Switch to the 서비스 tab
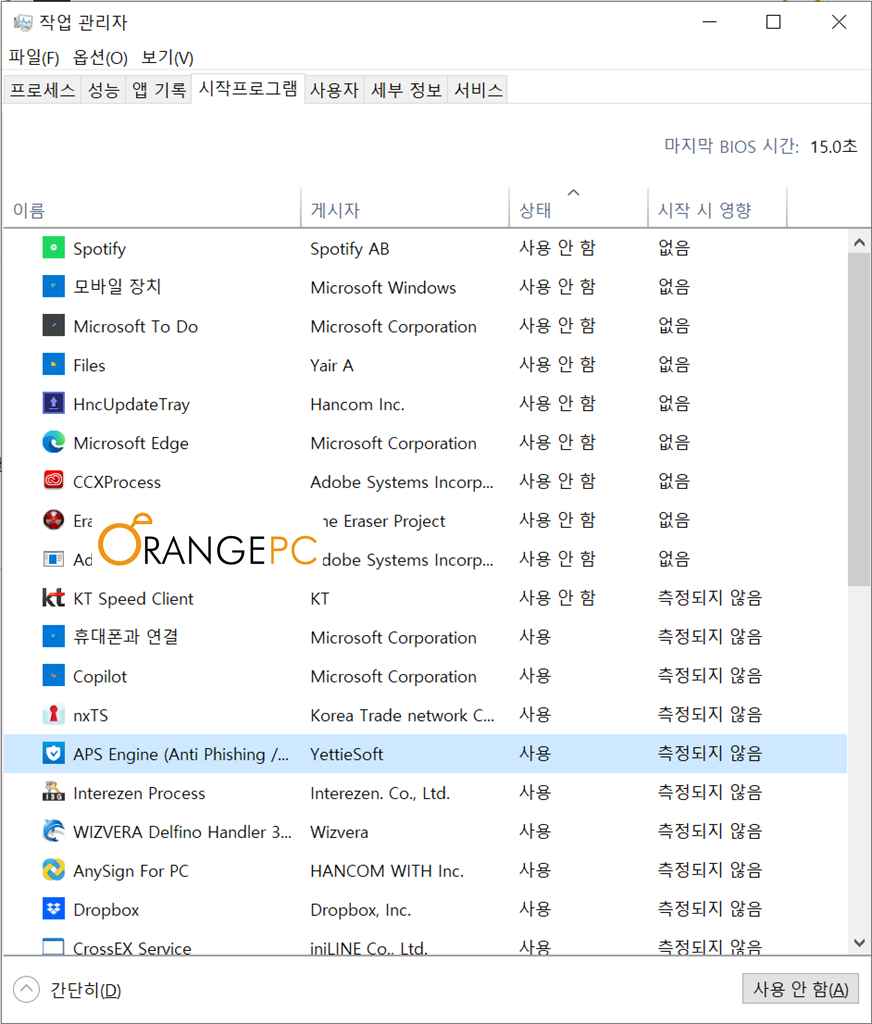872x1024 pixels. tap(478, 89)
